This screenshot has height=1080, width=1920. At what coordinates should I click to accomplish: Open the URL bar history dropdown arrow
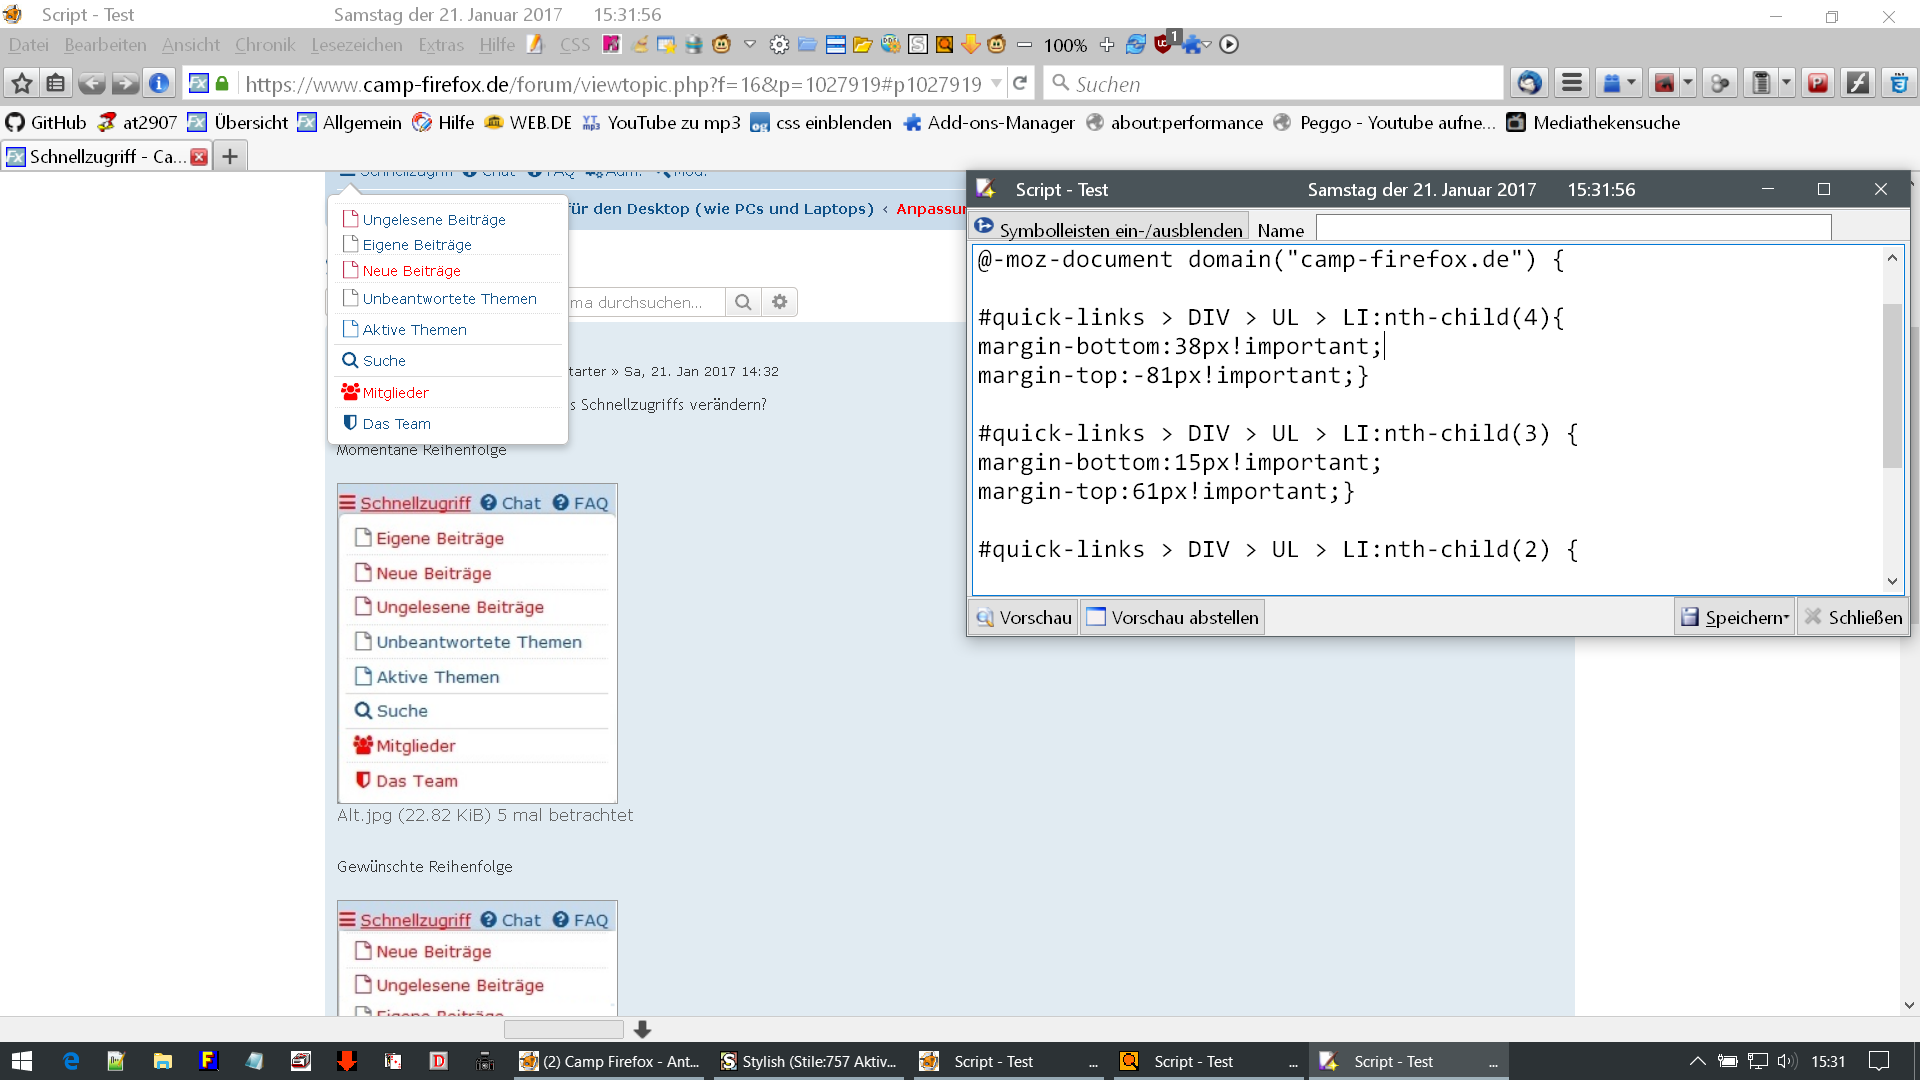pyautogui.click(x=997, y=84)
